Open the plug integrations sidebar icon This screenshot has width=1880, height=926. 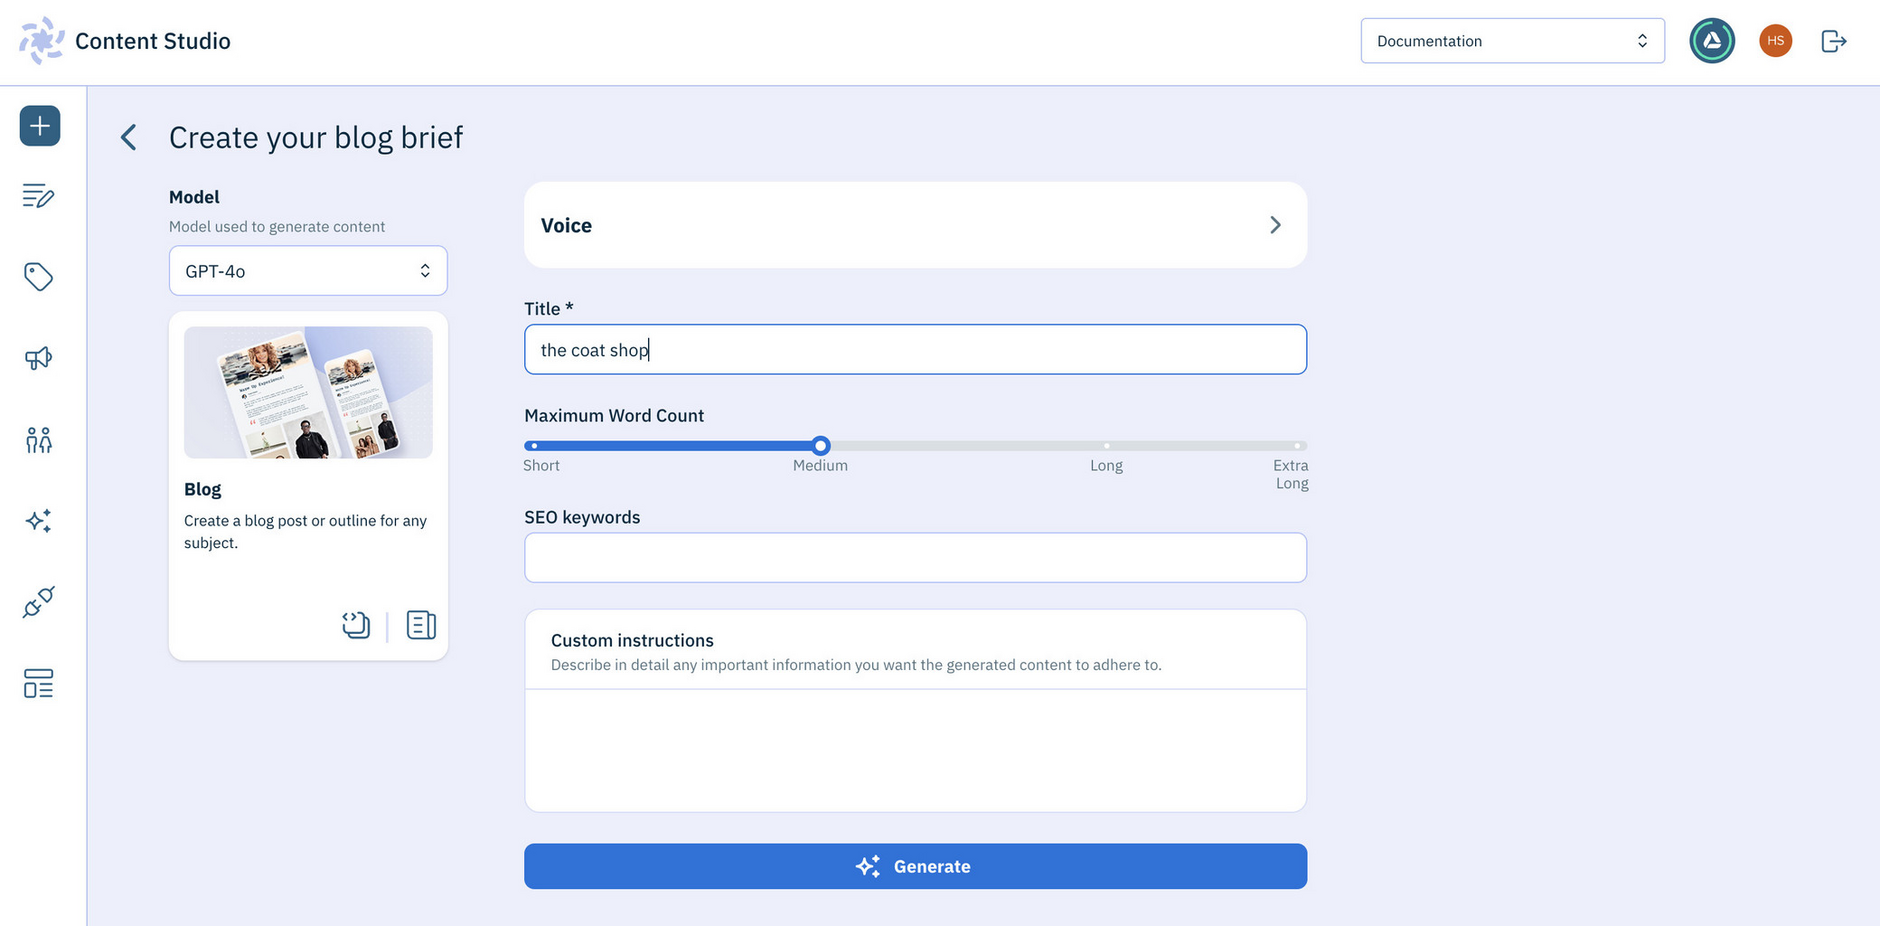[39, 602]
